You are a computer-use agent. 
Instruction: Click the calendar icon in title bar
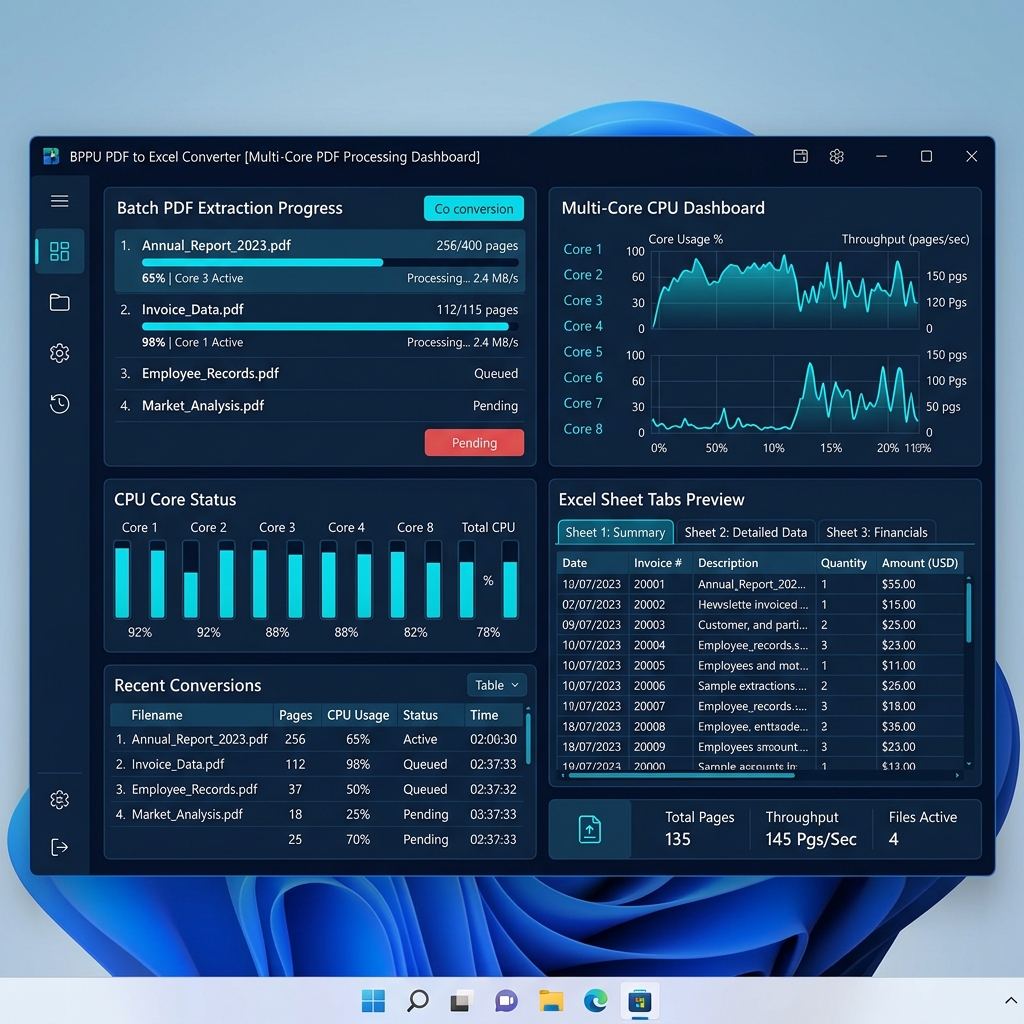tap(800, 156)
